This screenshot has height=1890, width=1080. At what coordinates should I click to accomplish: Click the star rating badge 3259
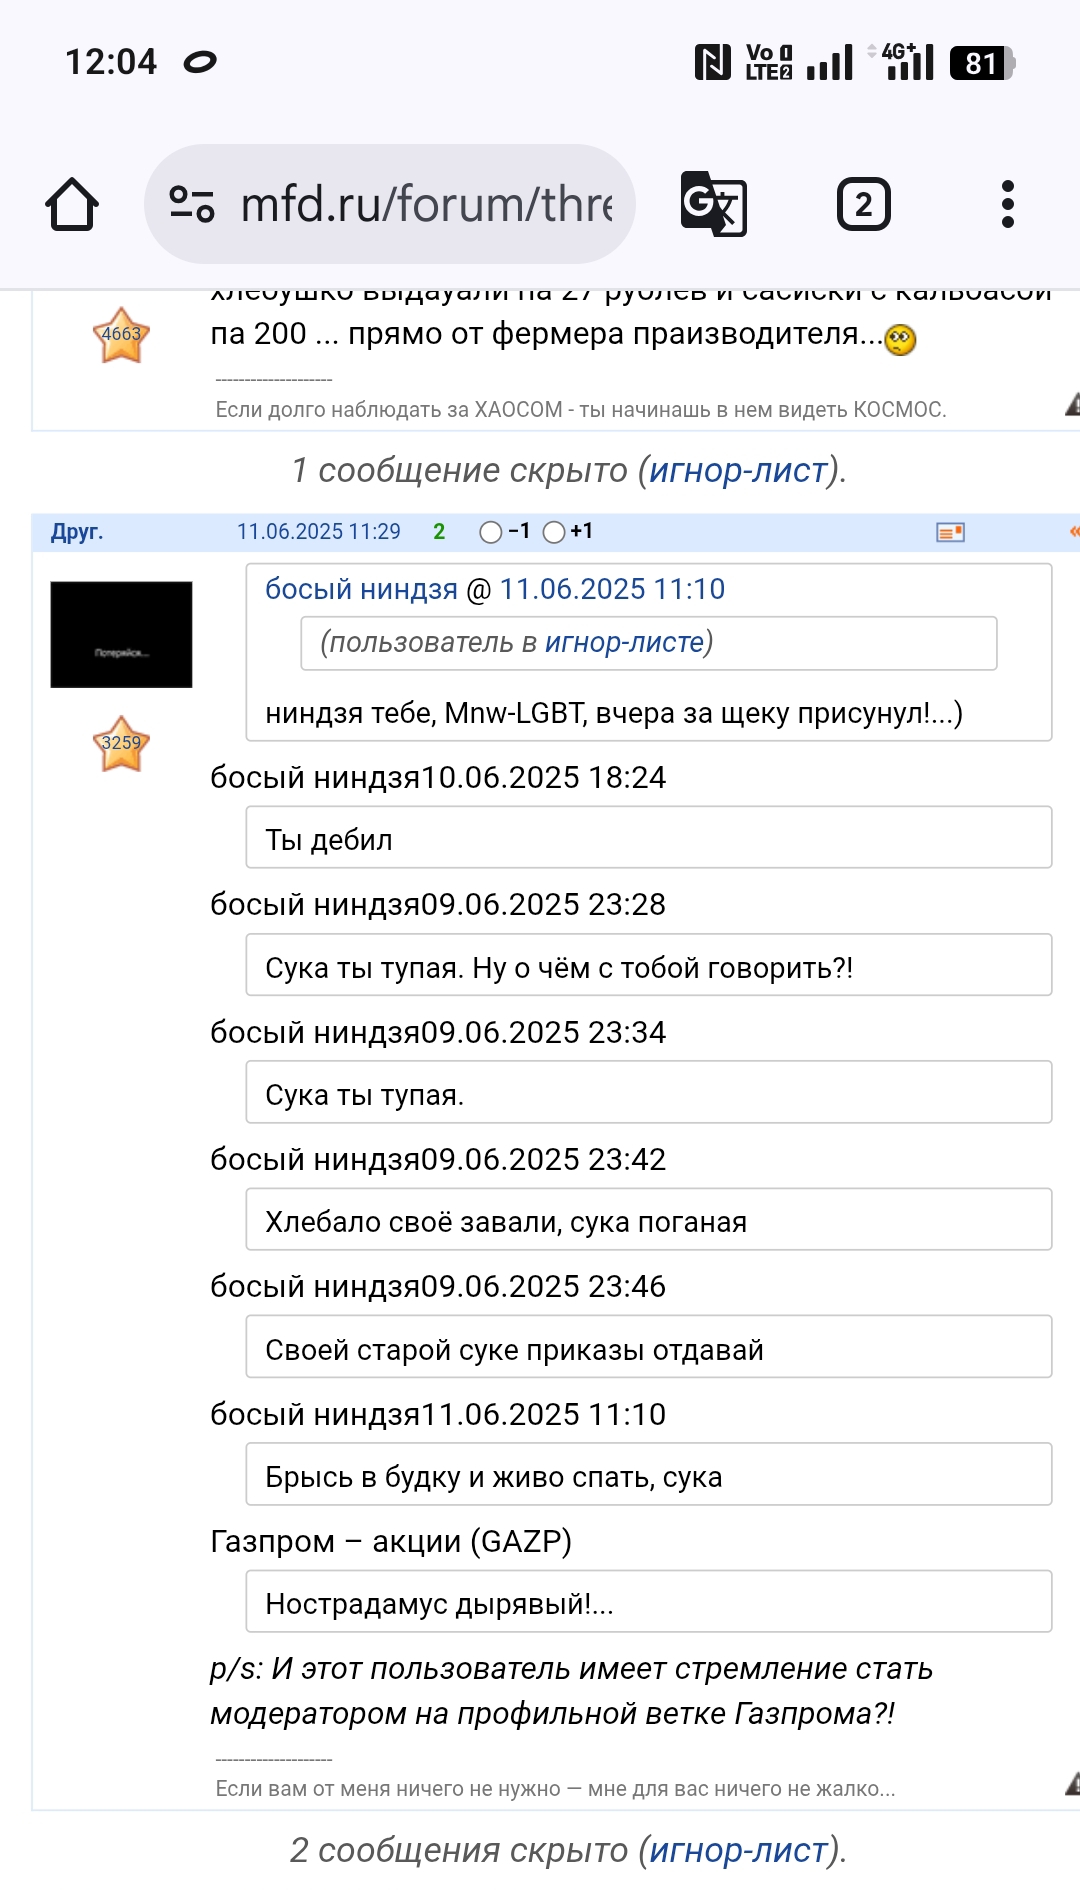pyautogui.click(x=121, y=744)
